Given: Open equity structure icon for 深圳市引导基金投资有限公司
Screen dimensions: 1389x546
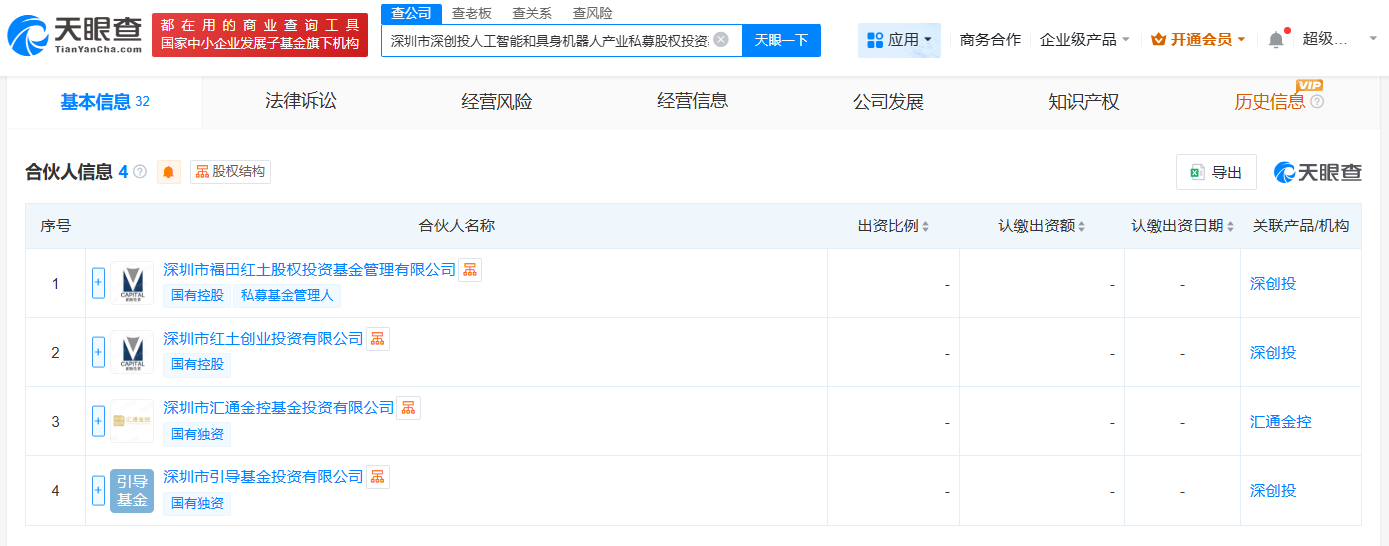Looking at the screenshot, I should click(378, 477).
